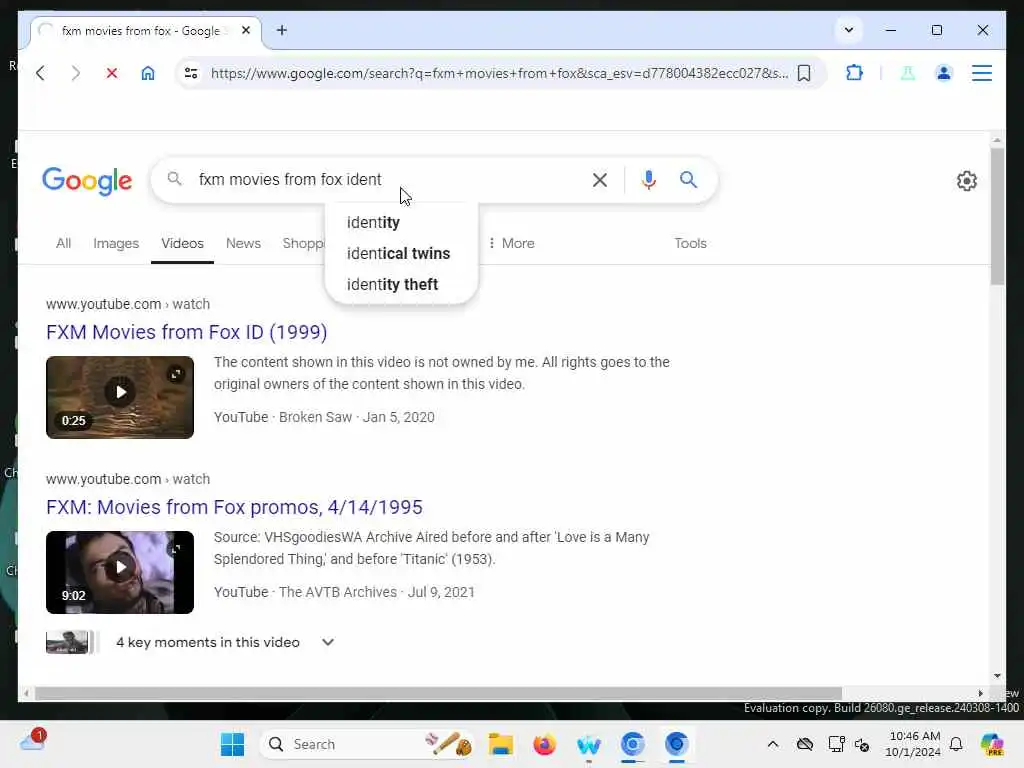View site information icon in address bar
The height and width of the screenshot is (768, 1024).
(191, 73)
